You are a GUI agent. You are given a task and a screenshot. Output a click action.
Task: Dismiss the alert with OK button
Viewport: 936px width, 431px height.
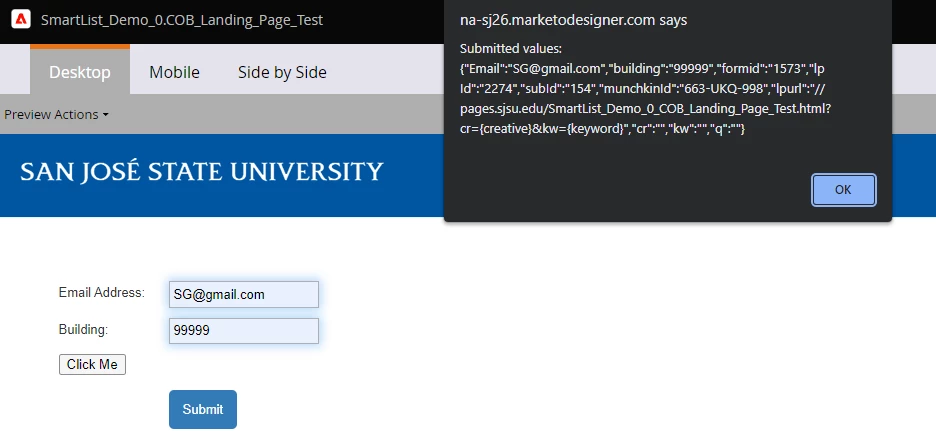[843, 190]
